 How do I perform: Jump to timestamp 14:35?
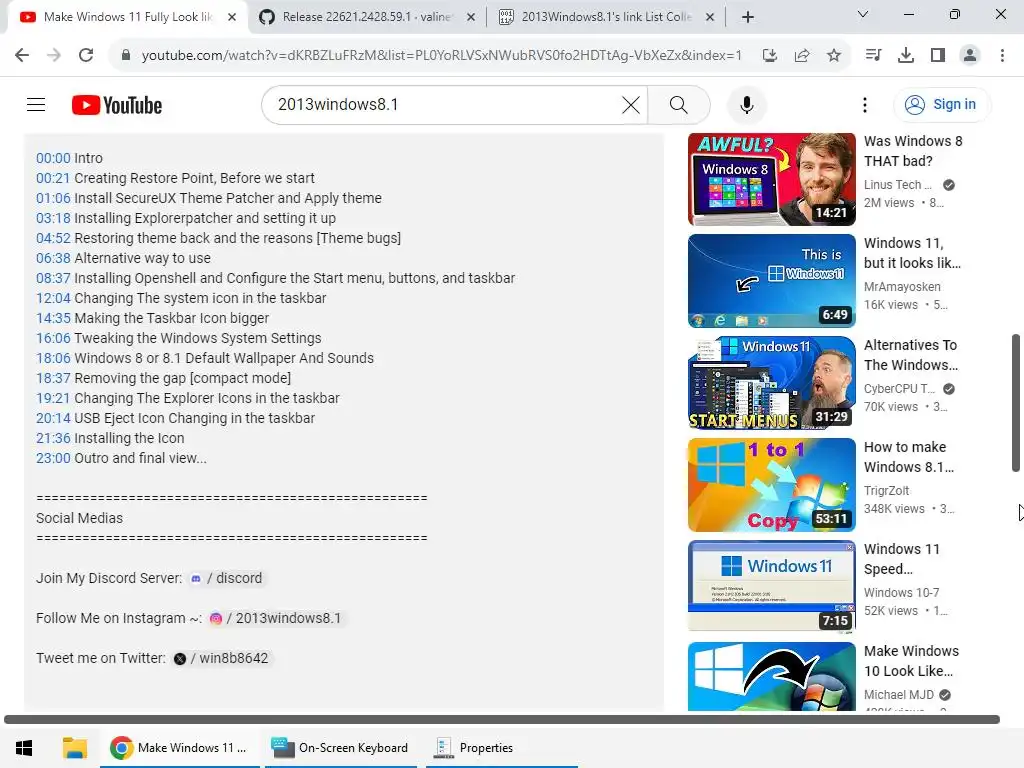53,318
